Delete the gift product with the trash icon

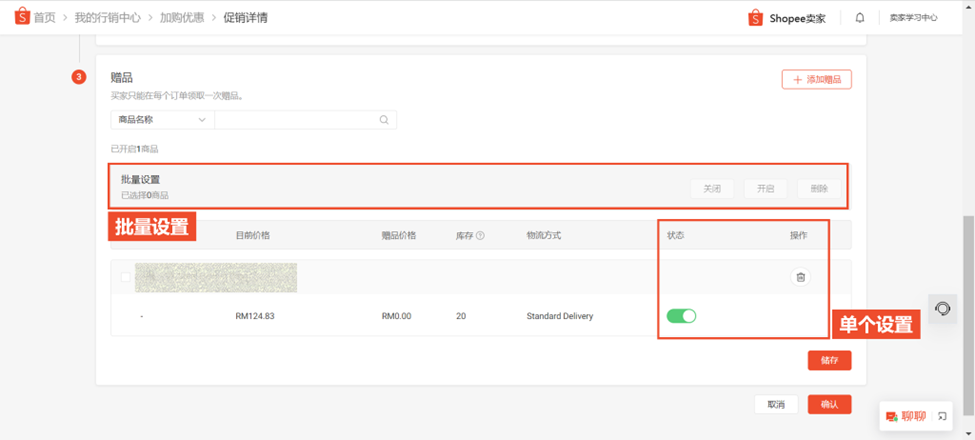pyautogui.click(x=800, y=277)
